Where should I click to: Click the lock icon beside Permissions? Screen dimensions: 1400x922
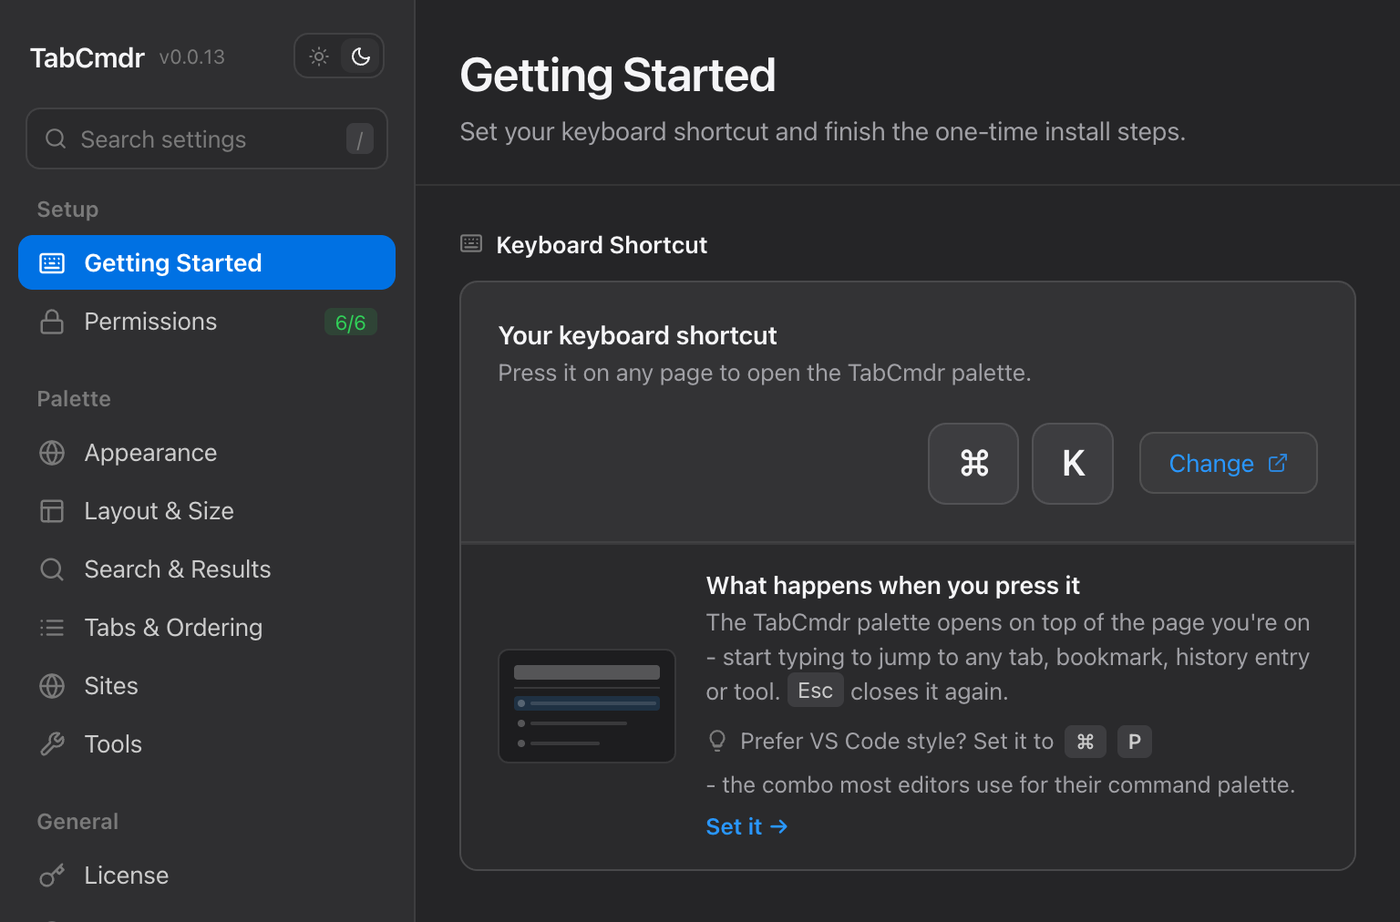tap(52, 322)
